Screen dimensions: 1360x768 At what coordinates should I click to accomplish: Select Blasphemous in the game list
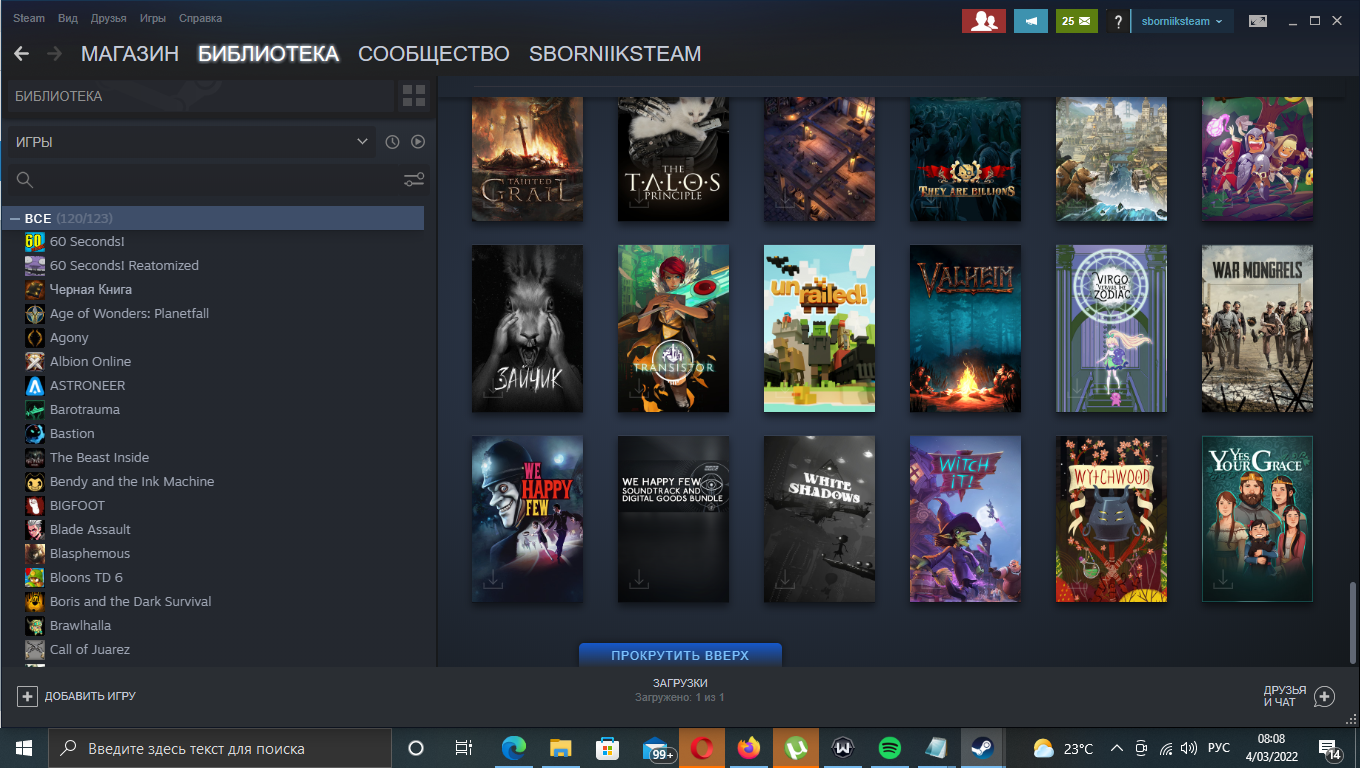pyautogui.click(x=90, y=553)
